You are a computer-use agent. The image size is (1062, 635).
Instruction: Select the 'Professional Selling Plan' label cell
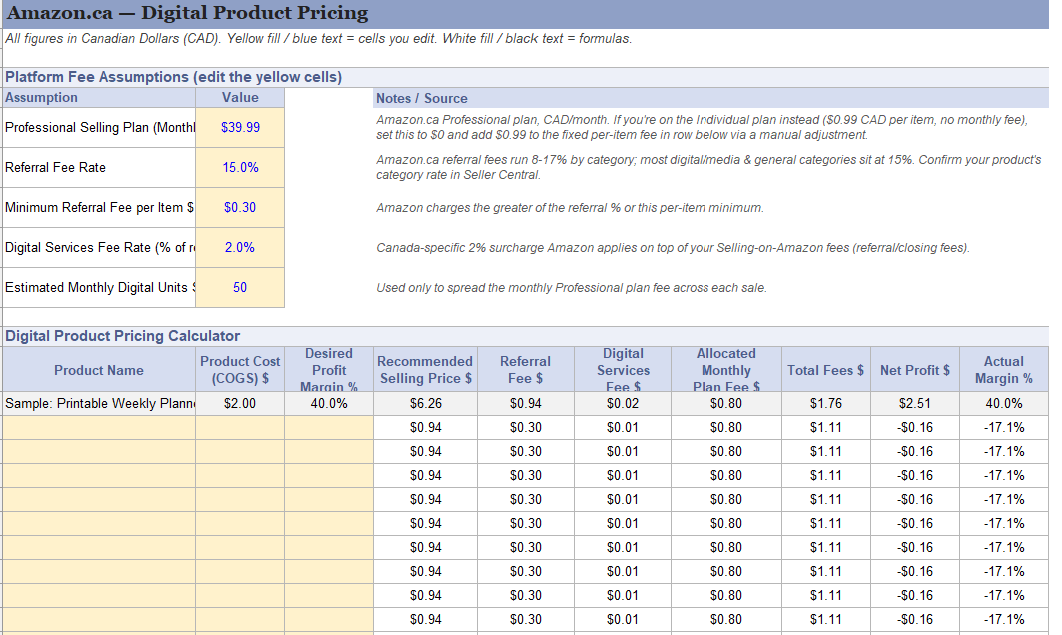click(99, 127)
